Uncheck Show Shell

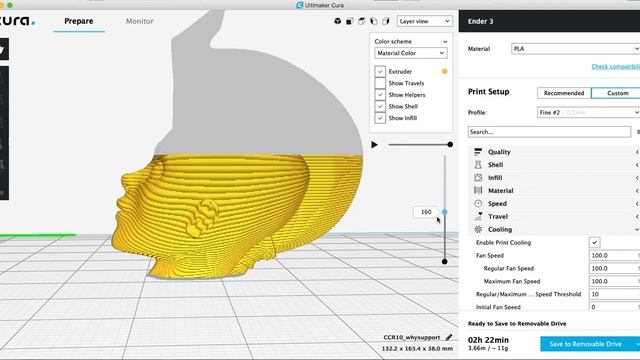tap(380, 106)
